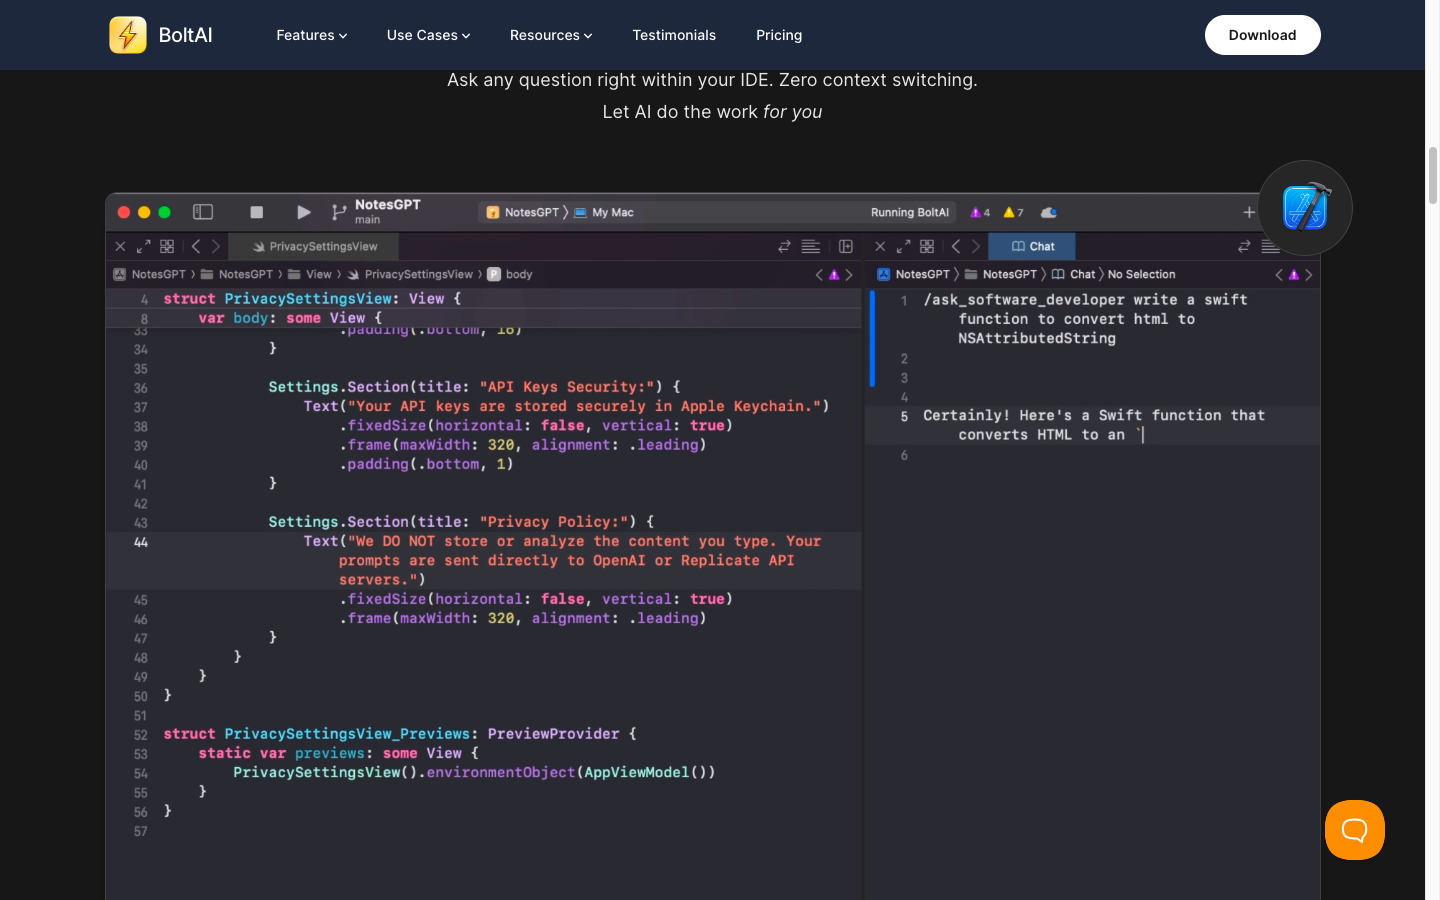This screenshot has height=900, width=1440.
Task: Select the Chat editor tab
Action: point(1032,246)
